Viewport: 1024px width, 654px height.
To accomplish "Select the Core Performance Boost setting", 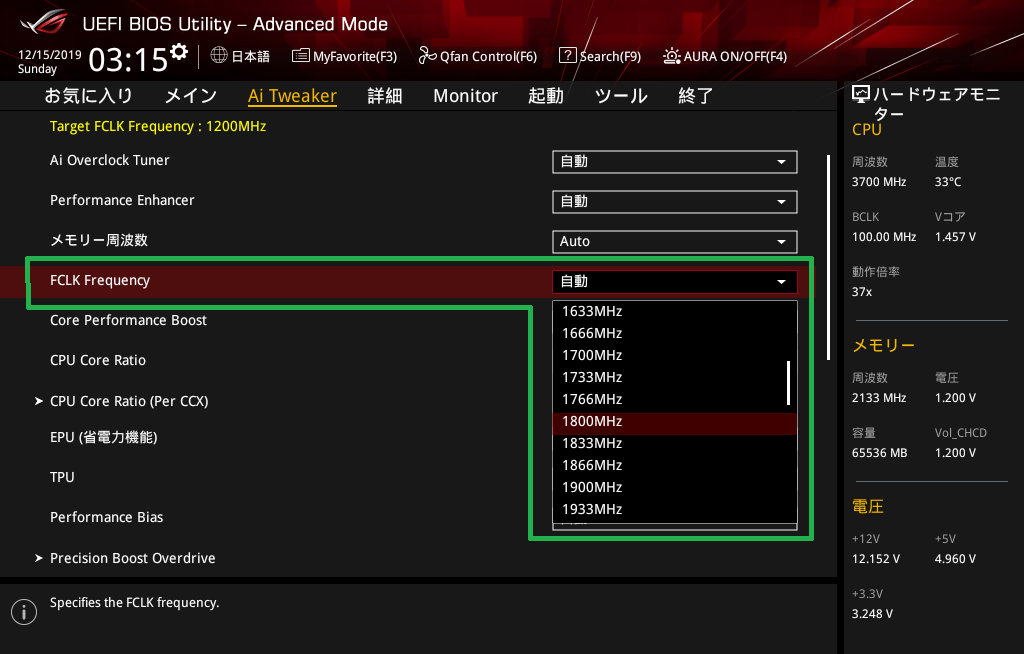I will click(128, 320).
